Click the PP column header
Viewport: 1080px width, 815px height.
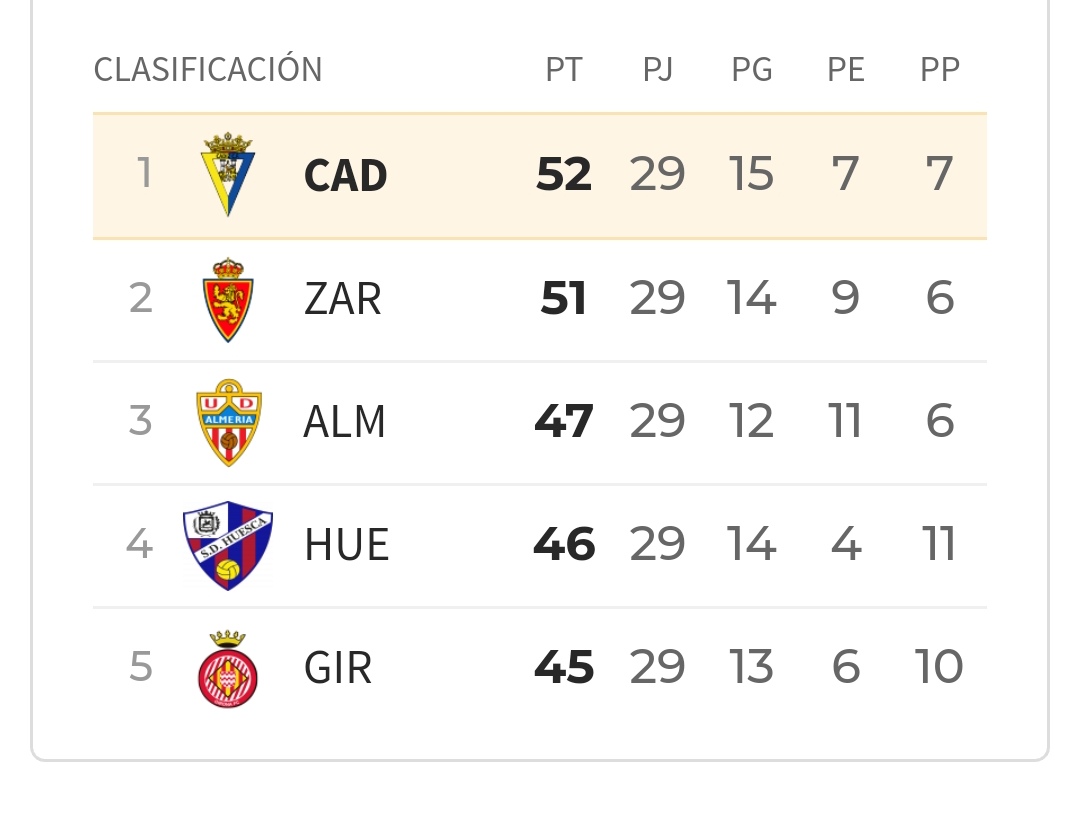click(x=939, y=70)
